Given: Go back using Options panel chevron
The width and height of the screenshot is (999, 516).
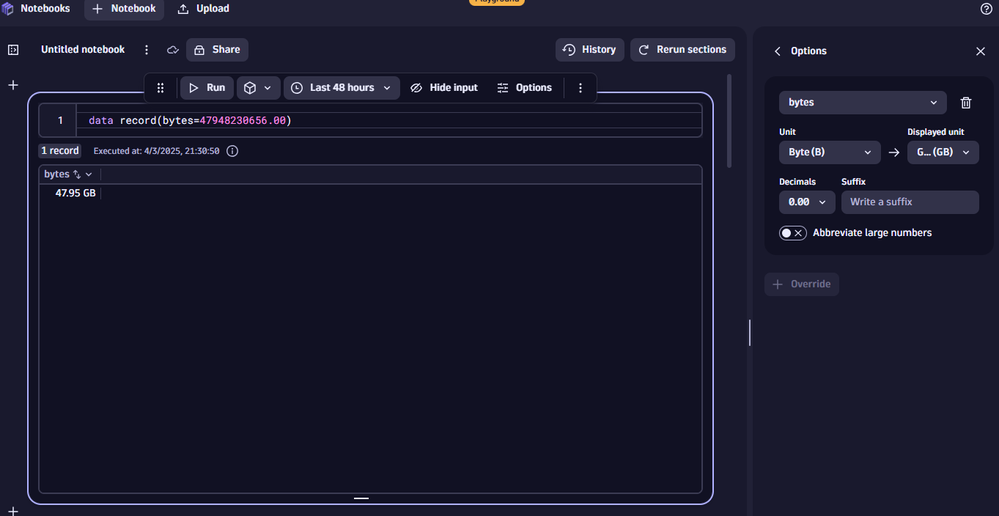Looking at the screenshot, I should (x=777, y=51).
